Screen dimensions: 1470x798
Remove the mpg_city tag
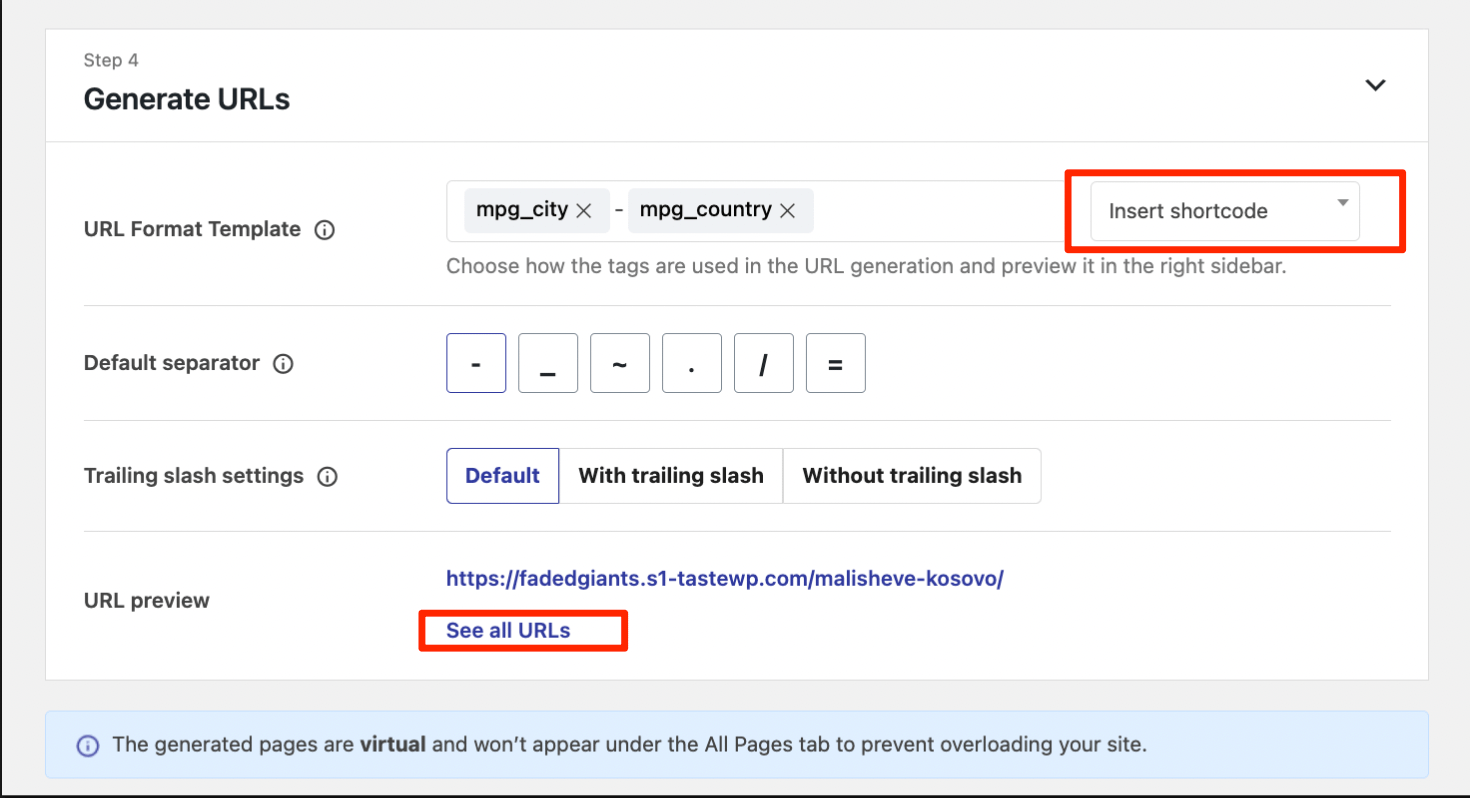click(x=585, y=211)
